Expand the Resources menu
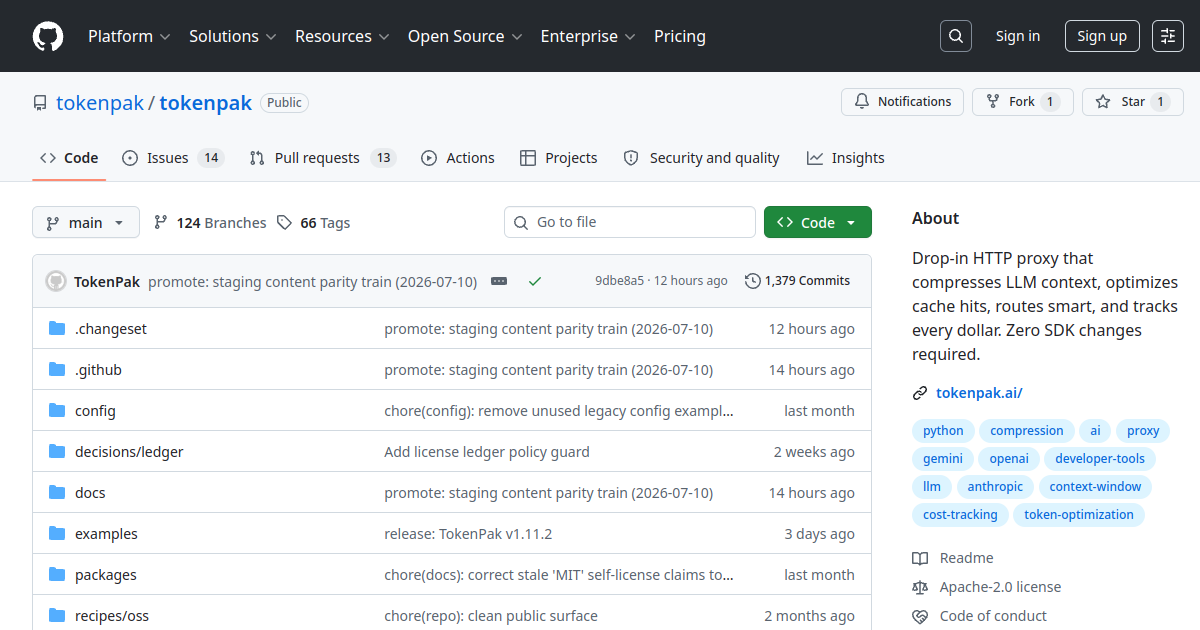Screen dimensions: 1200x630 [x=341, y=36]
